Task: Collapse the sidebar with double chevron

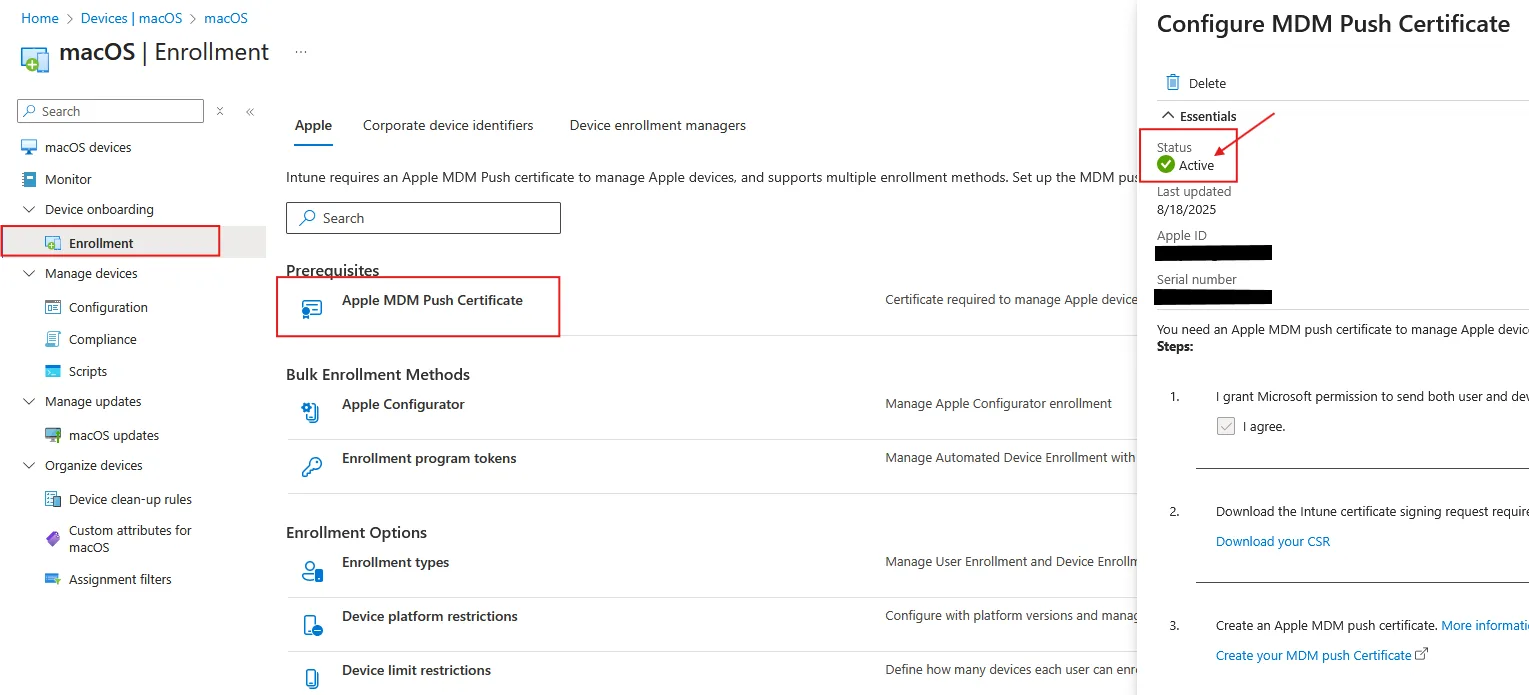Action: click(x=250, y=111)
